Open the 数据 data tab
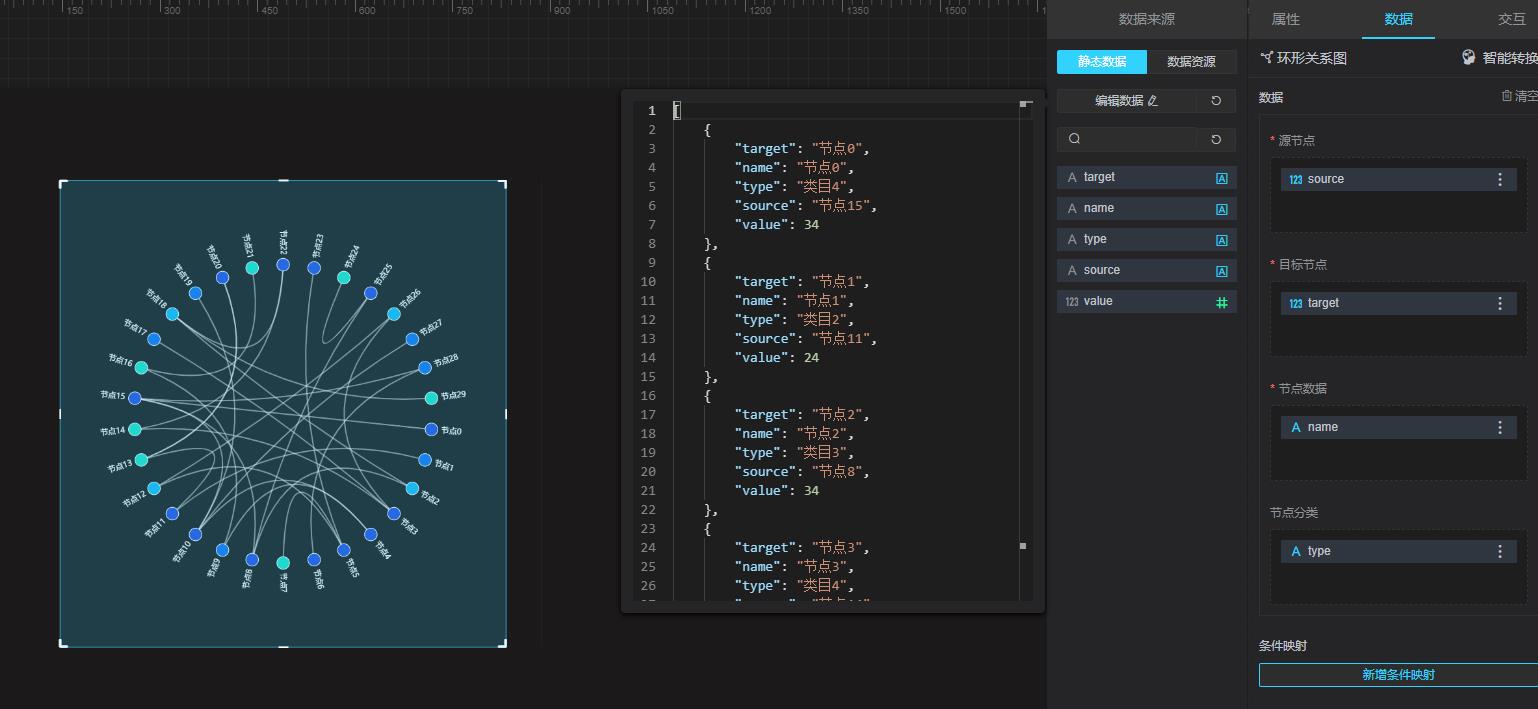 tap(1398, 19)
